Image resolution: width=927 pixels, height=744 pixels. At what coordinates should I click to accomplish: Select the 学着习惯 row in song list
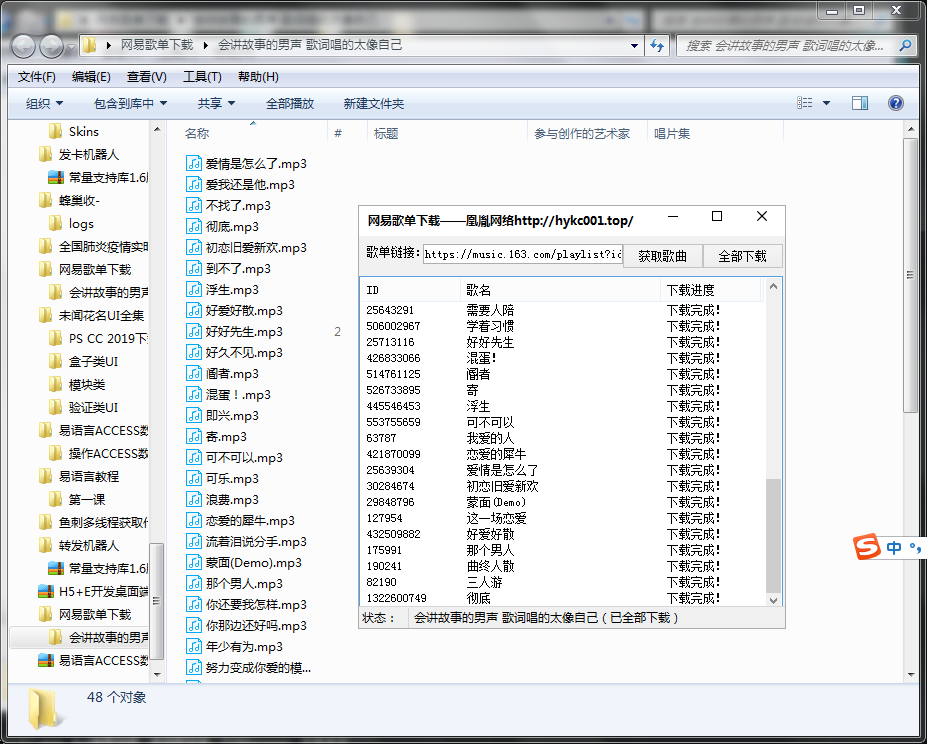[x=562, y=326]
